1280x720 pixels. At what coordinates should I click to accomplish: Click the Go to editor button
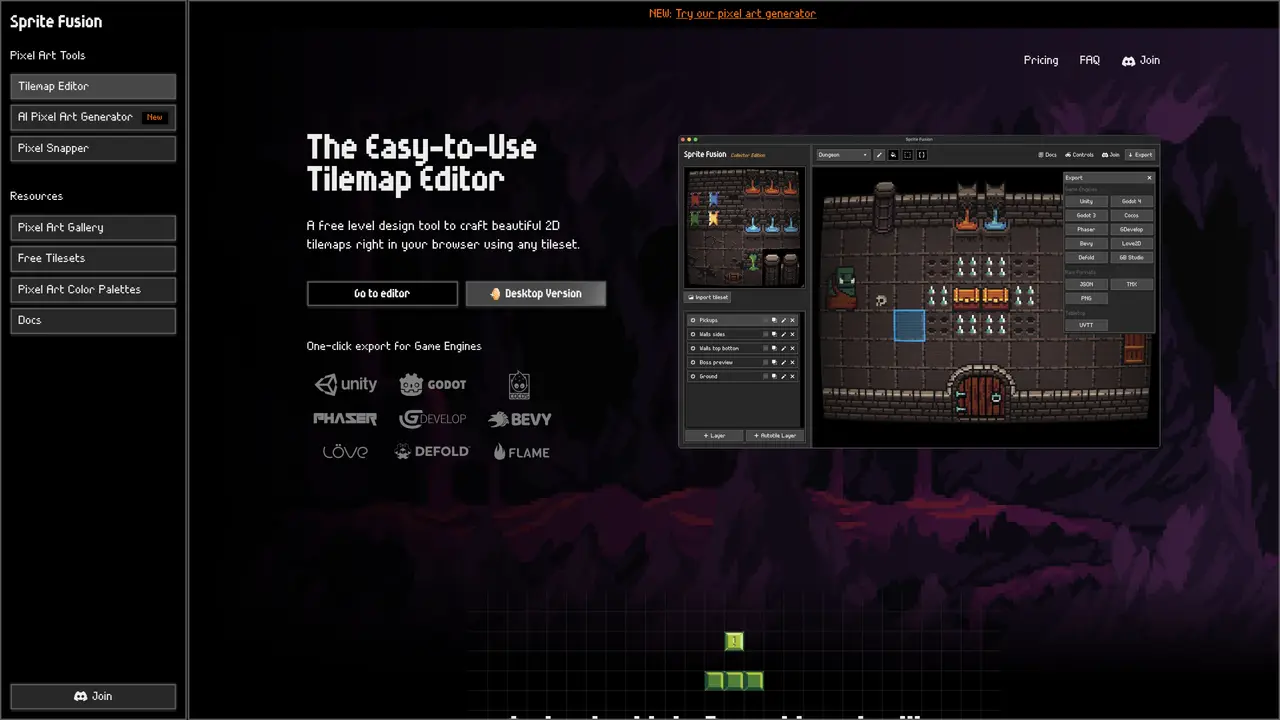coord(382,293)
